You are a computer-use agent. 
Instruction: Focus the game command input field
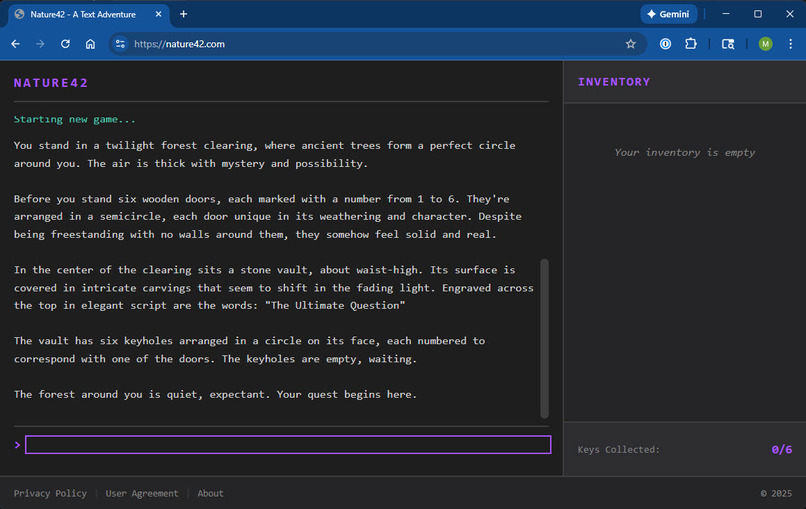[x=288, y=445]
